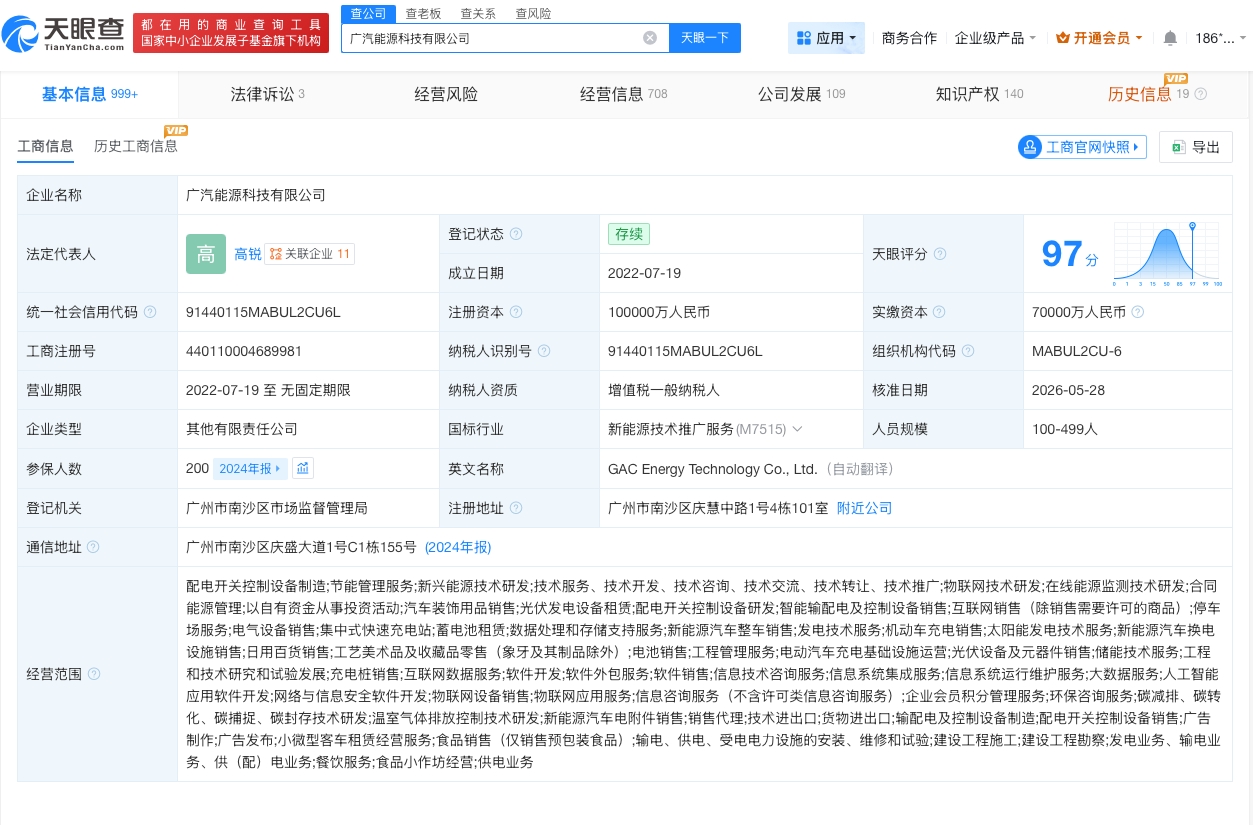Expand the 2024年报 arrow next to 200
The width and height of the screenshot is (1253, 825).
[x=251, y=468]
